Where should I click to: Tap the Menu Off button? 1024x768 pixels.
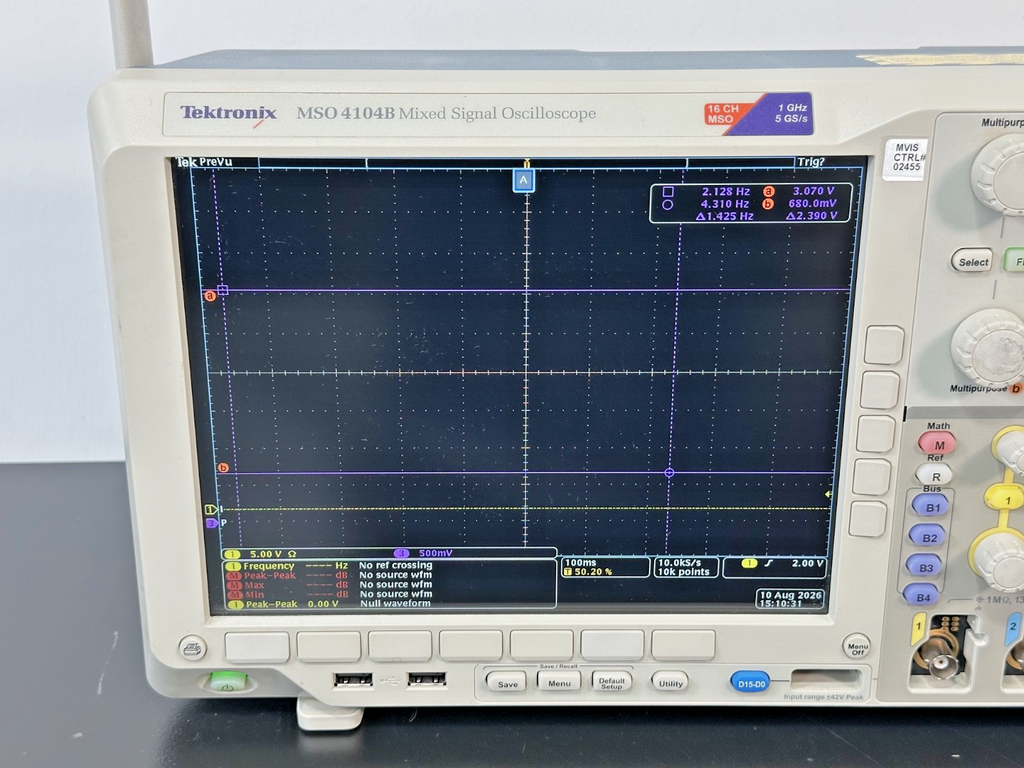tap(857, 647)
